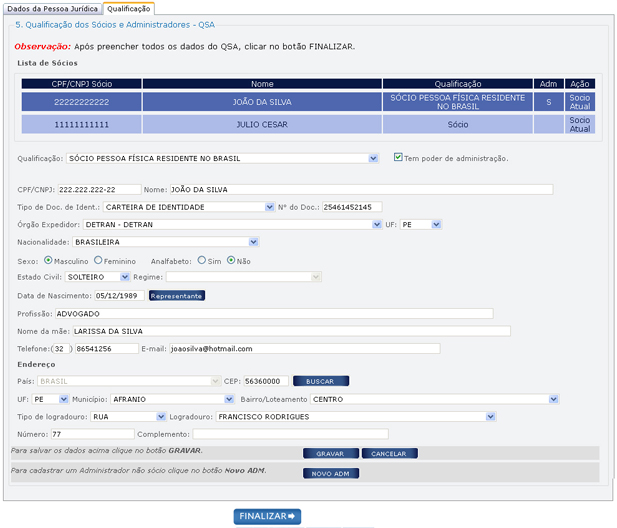Choose Não for Analfabeto
The width and height of the screenshot is (617, 528).
point(231,260)
